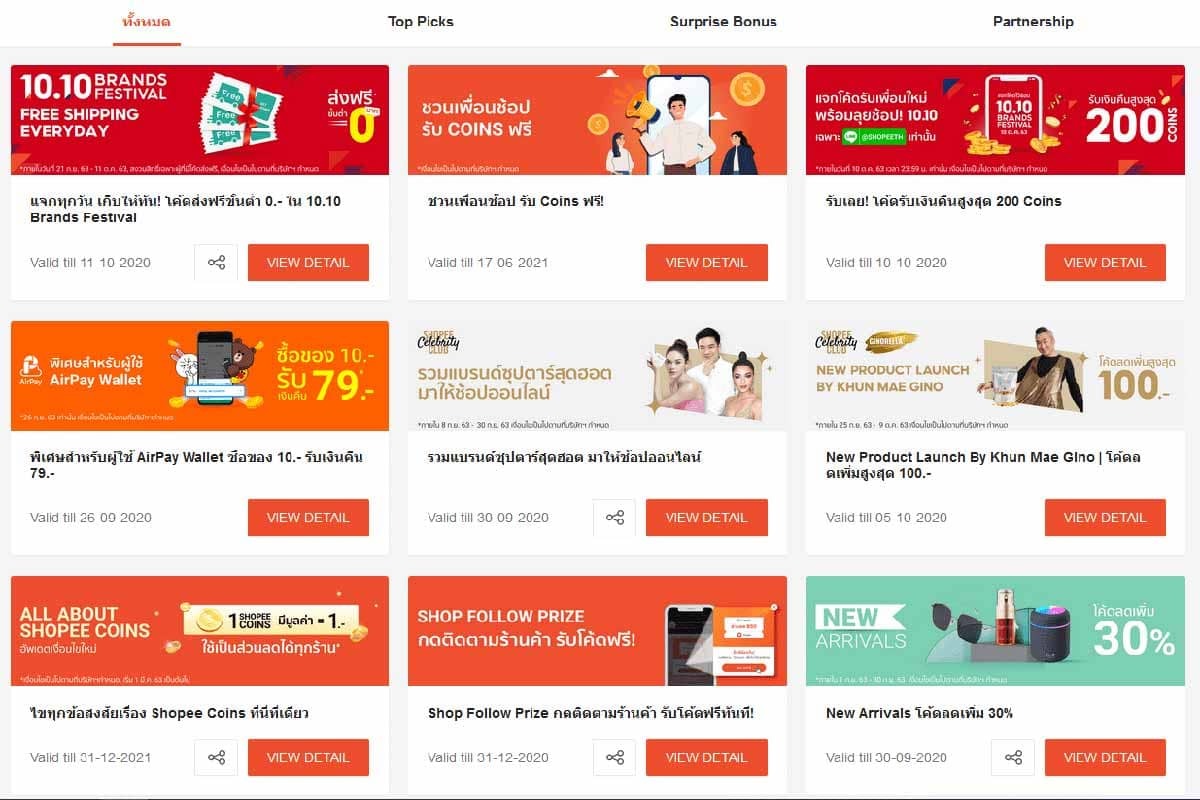View detail for New Arrivals 30% discount
This screenshot has height=800, width=1200.
coord(1105,758)
